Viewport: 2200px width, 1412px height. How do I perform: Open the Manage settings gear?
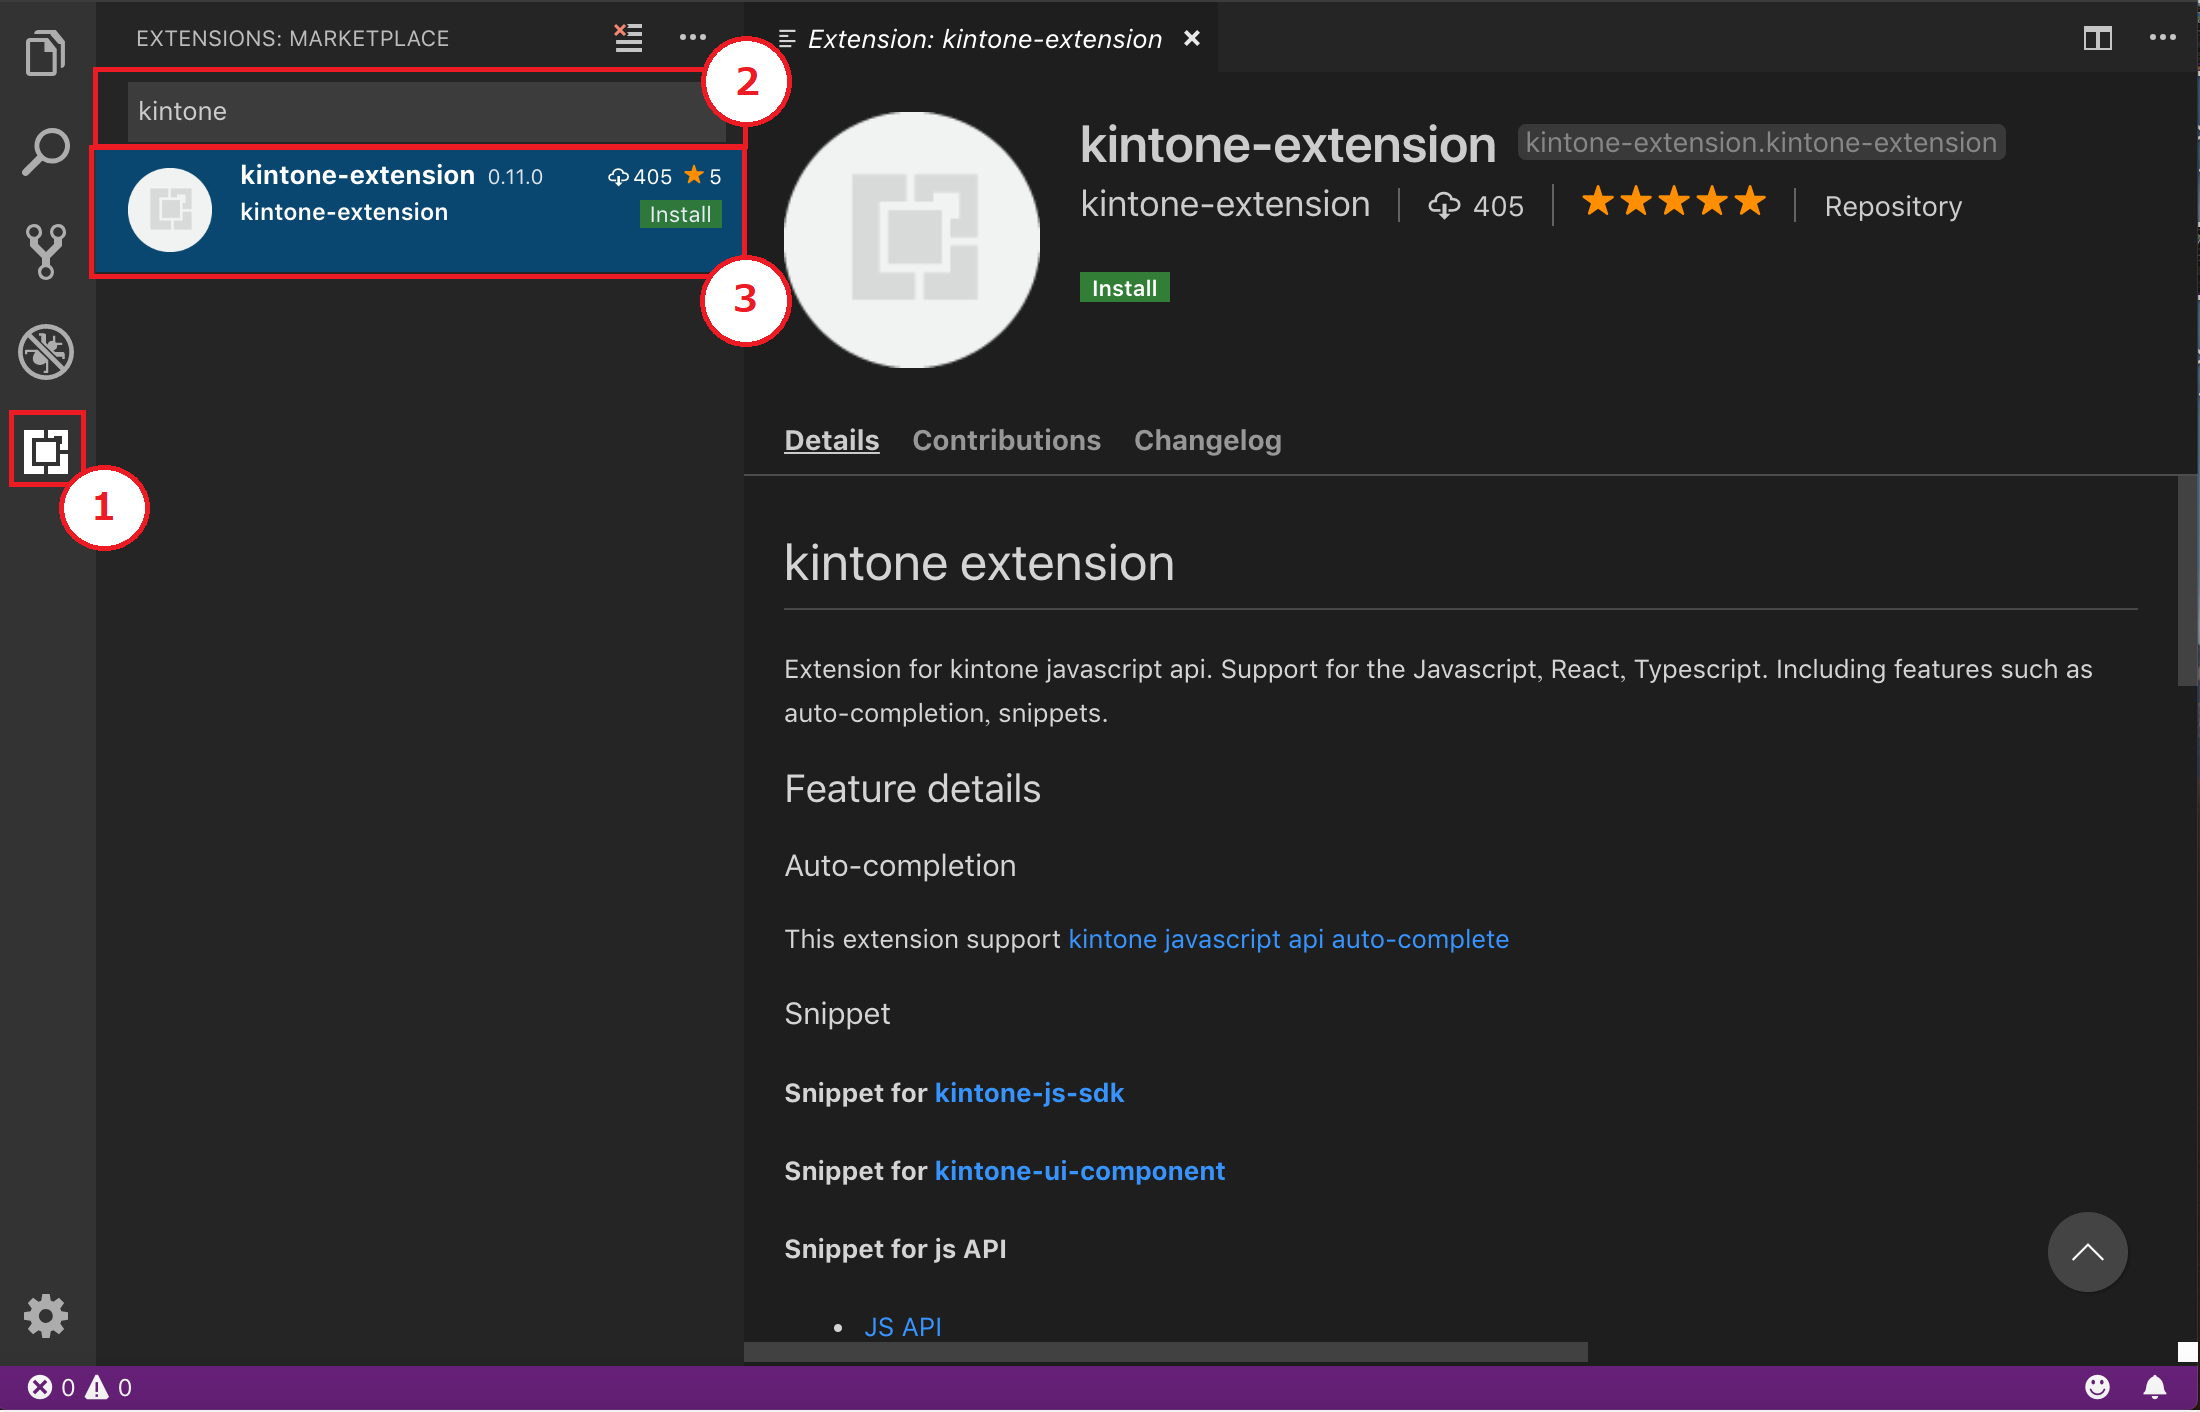point(46,1316)
